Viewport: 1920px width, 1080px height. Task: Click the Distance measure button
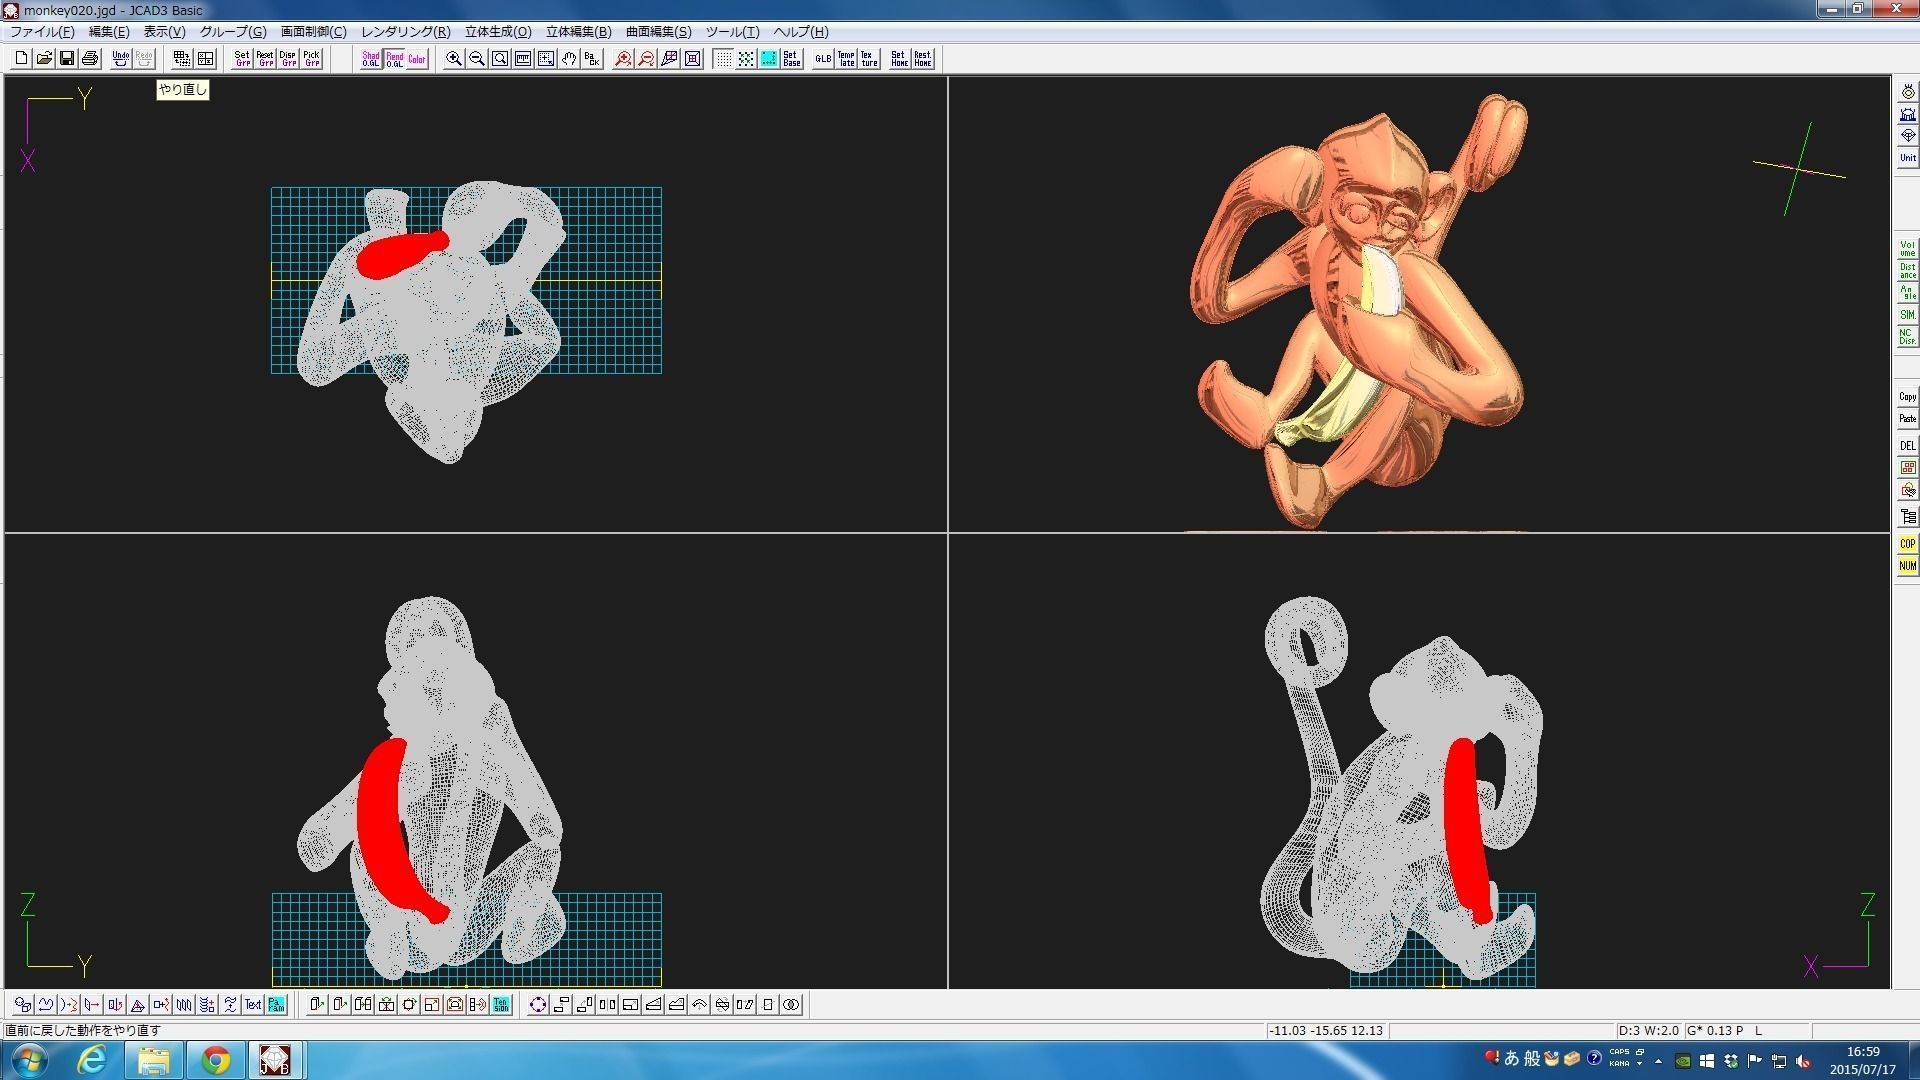[1908, 271]
